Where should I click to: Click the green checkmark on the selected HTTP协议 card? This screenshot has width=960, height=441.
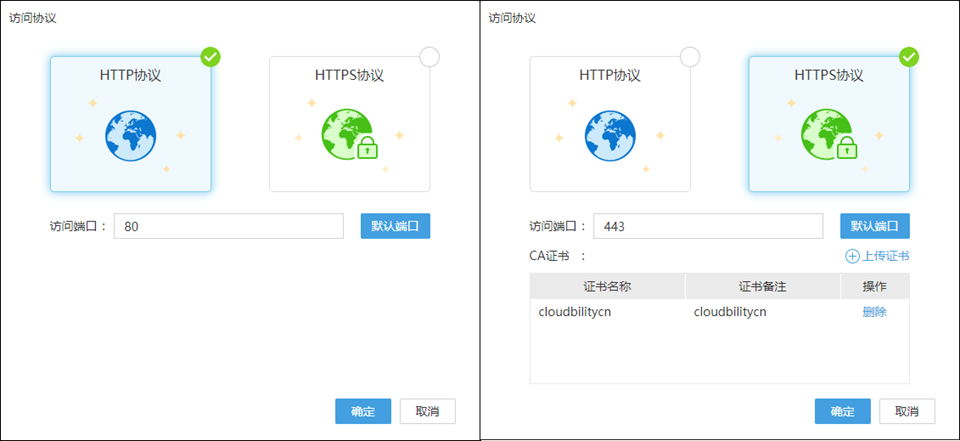pyautogui.click(x=210, y=57)
